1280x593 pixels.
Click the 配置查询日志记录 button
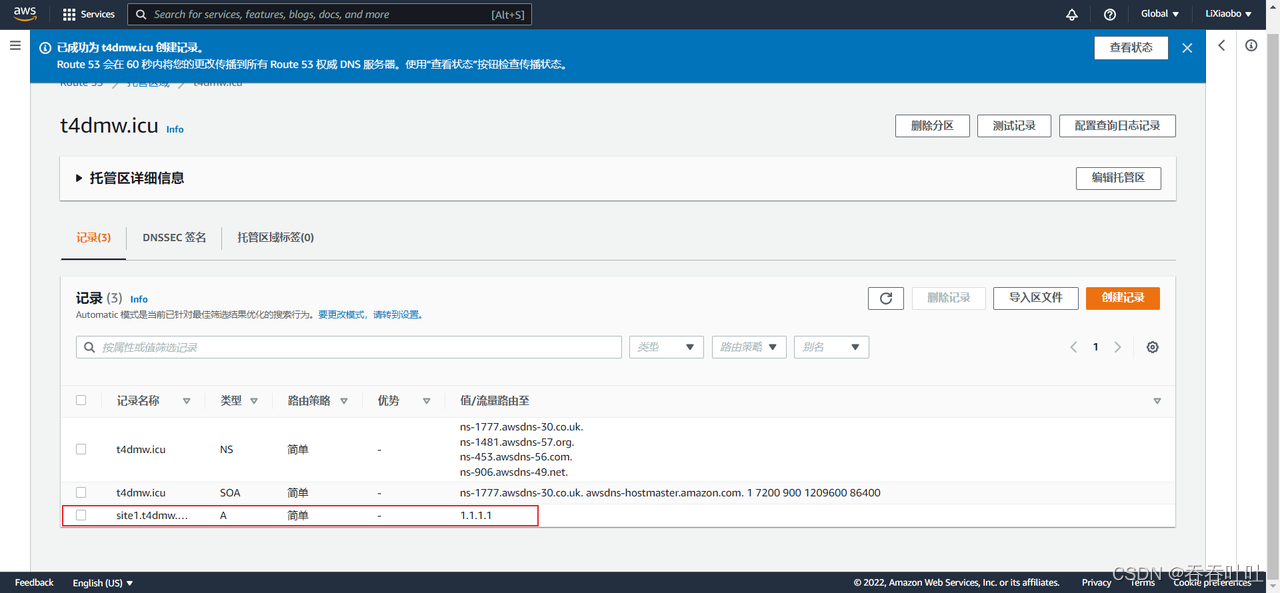(x=1117, y=126)
